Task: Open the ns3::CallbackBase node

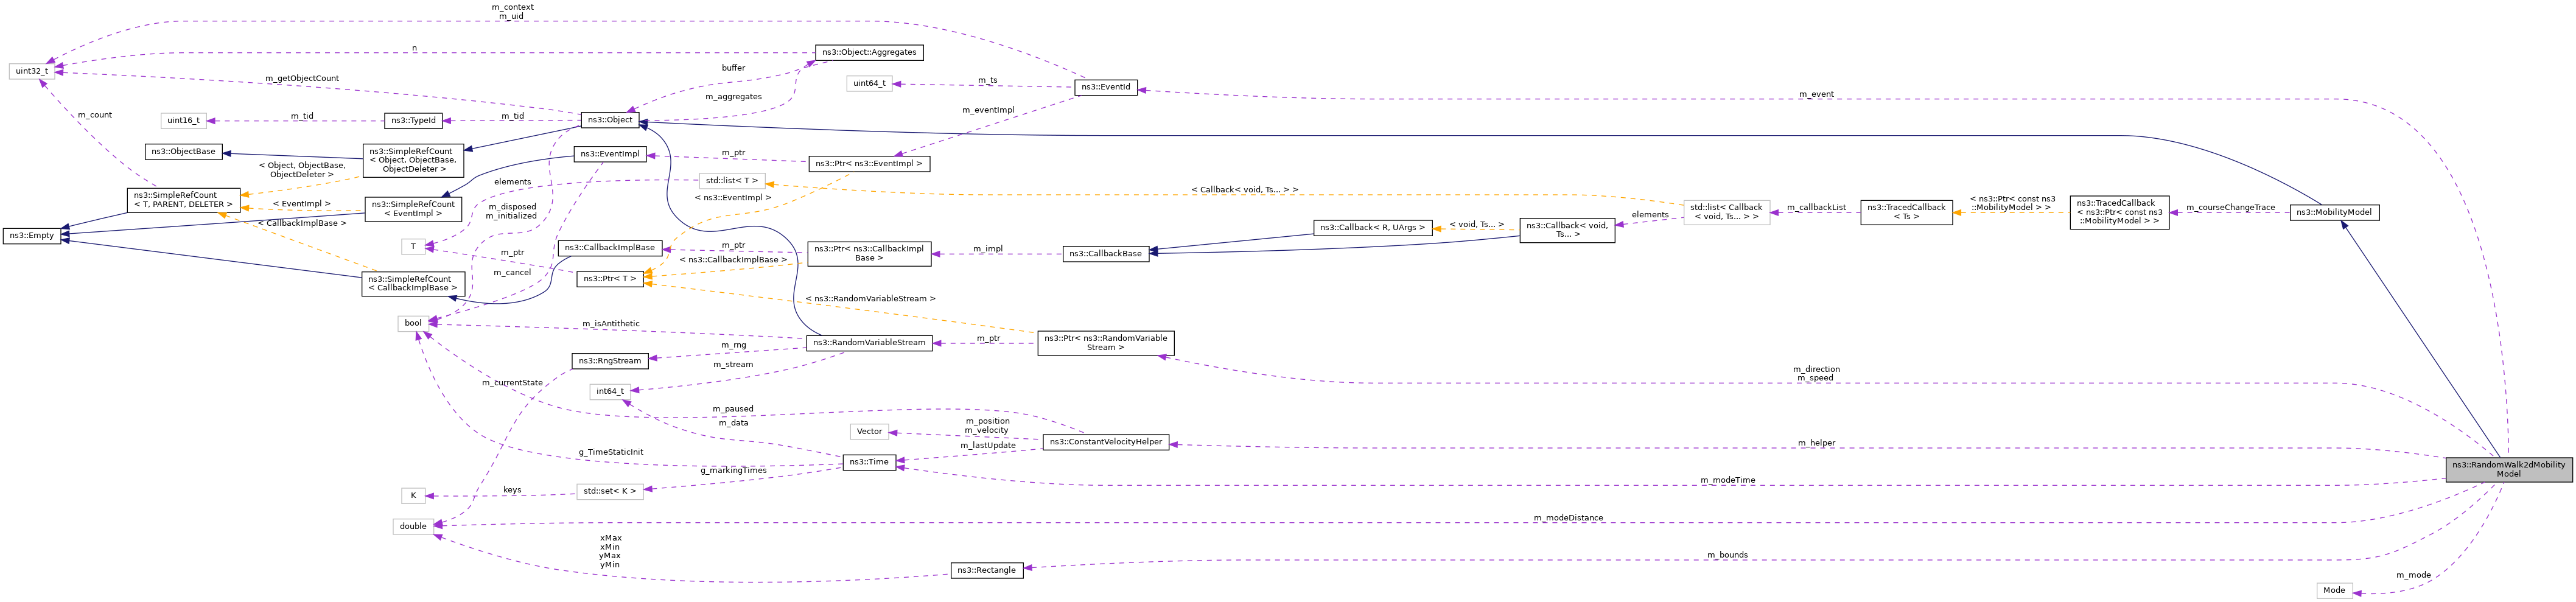Action: coord(1105,254)
